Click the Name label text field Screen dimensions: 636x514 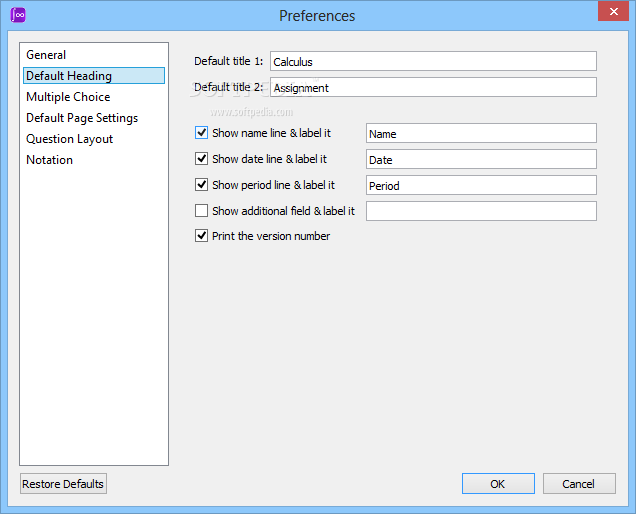pyautogui.click(x=481, y=133)
